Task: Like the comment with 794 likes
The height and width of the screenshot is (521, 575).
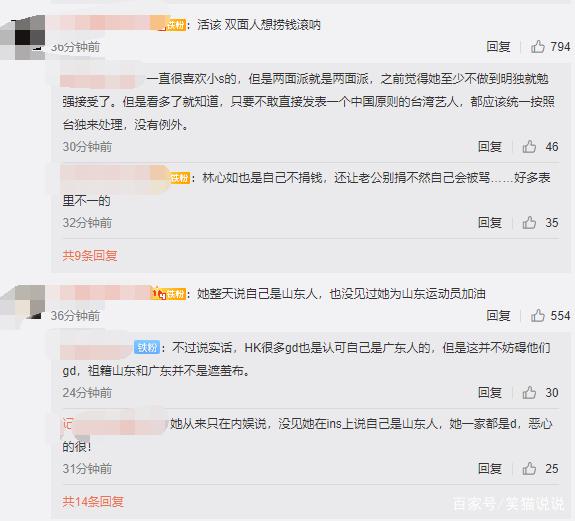Action: (x=538, y=47)
